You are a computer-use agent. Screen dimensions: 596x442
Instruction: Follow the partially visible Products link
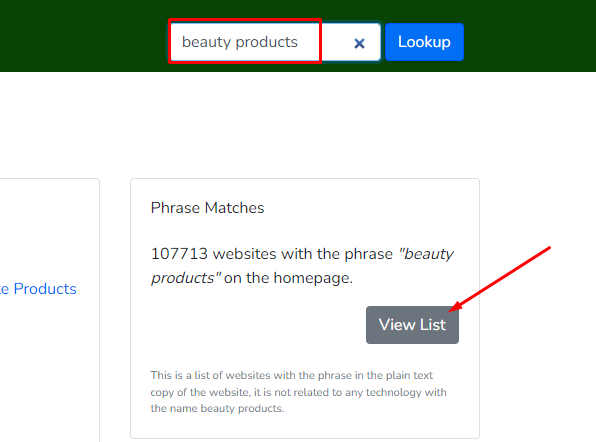coord(38,289)
